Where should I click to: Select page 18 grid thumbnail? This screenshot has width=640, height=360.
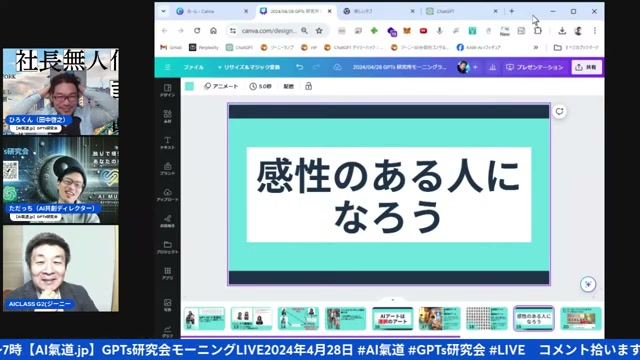click(487, 318)
